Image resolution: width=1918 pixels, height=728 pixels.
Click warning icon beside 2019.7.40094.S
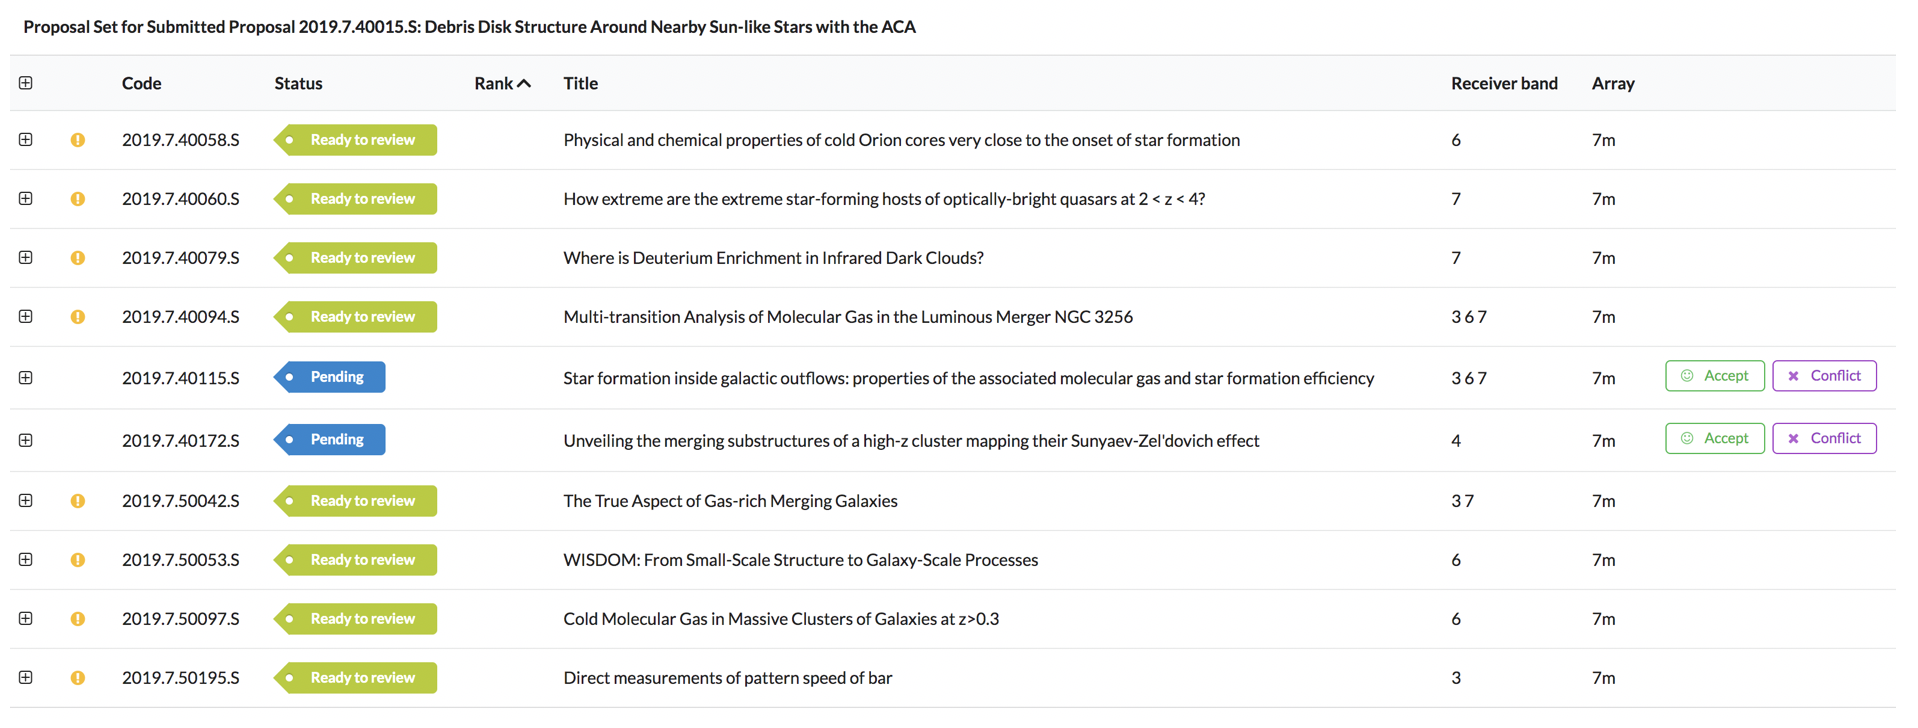(x=77, y=317)
